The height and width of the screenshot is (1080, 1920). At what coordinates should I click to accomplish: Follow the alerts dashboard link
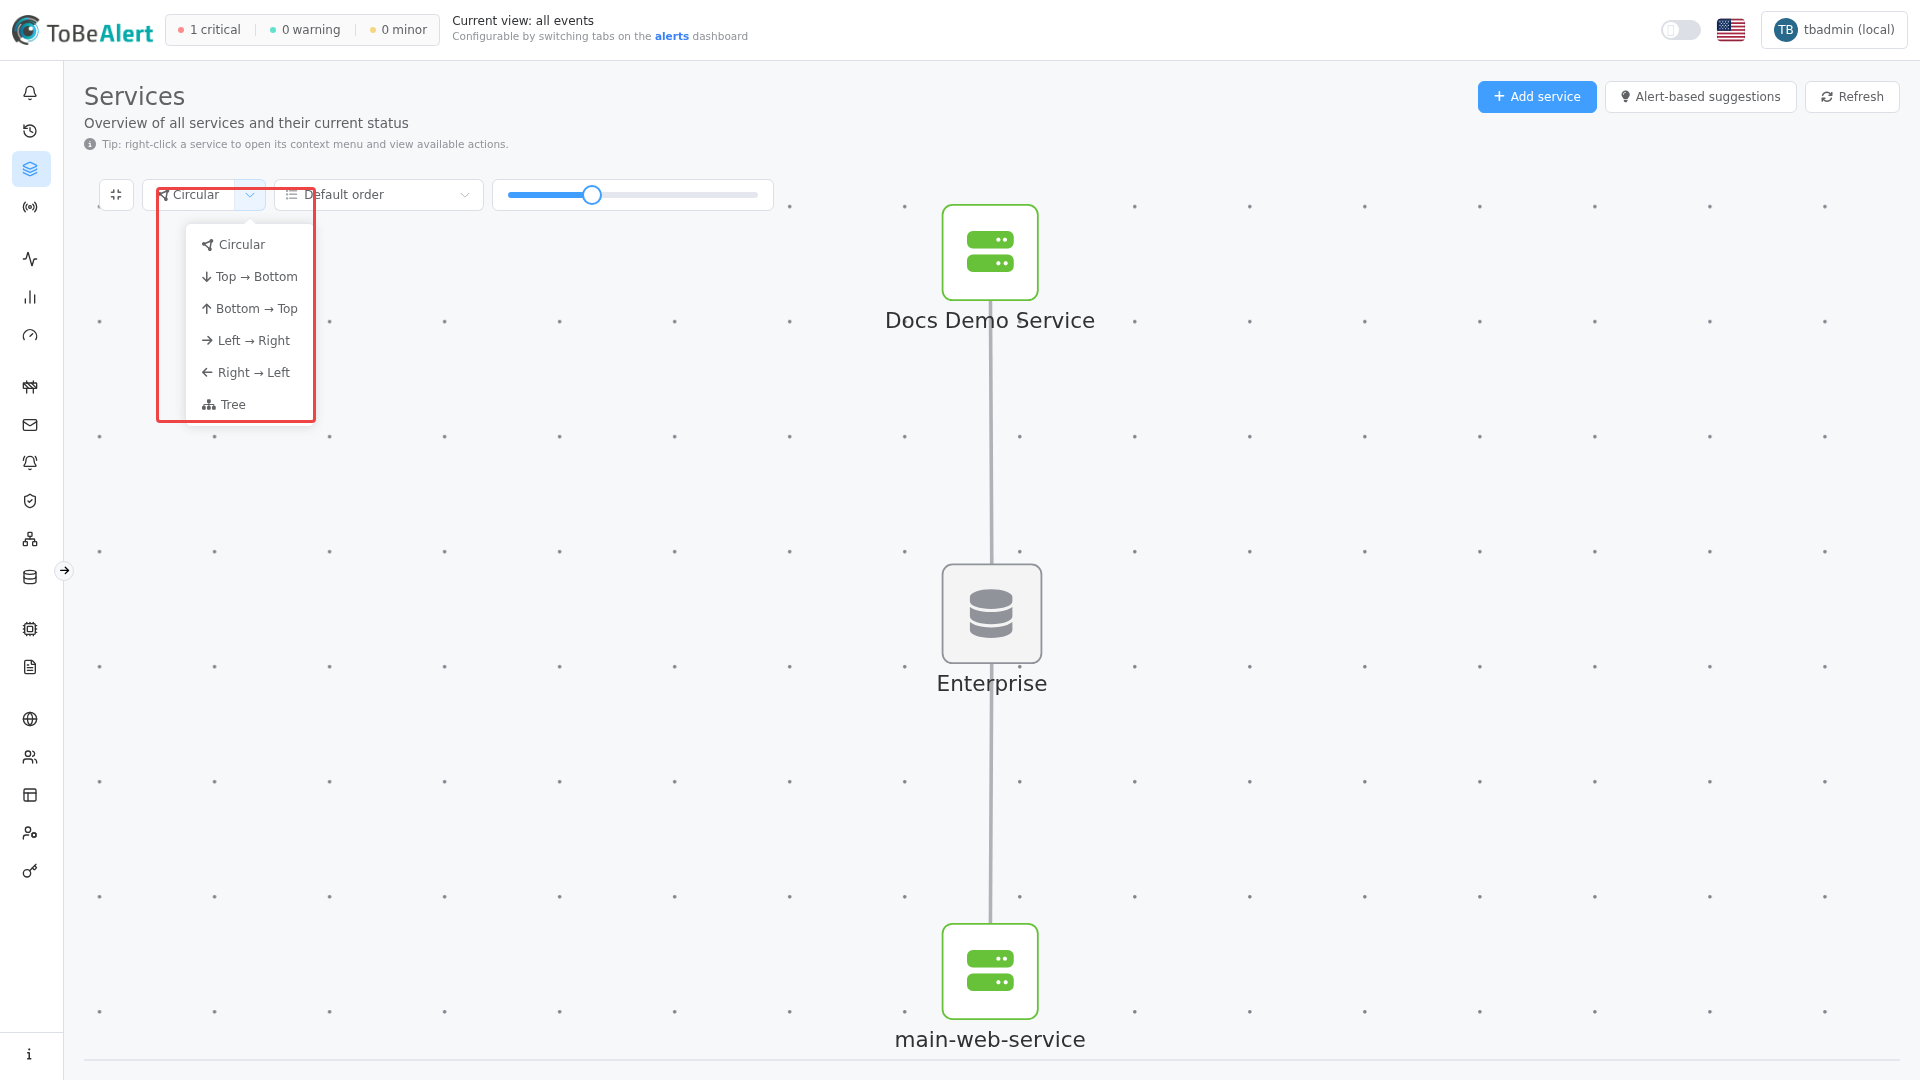tap(671, 37)
